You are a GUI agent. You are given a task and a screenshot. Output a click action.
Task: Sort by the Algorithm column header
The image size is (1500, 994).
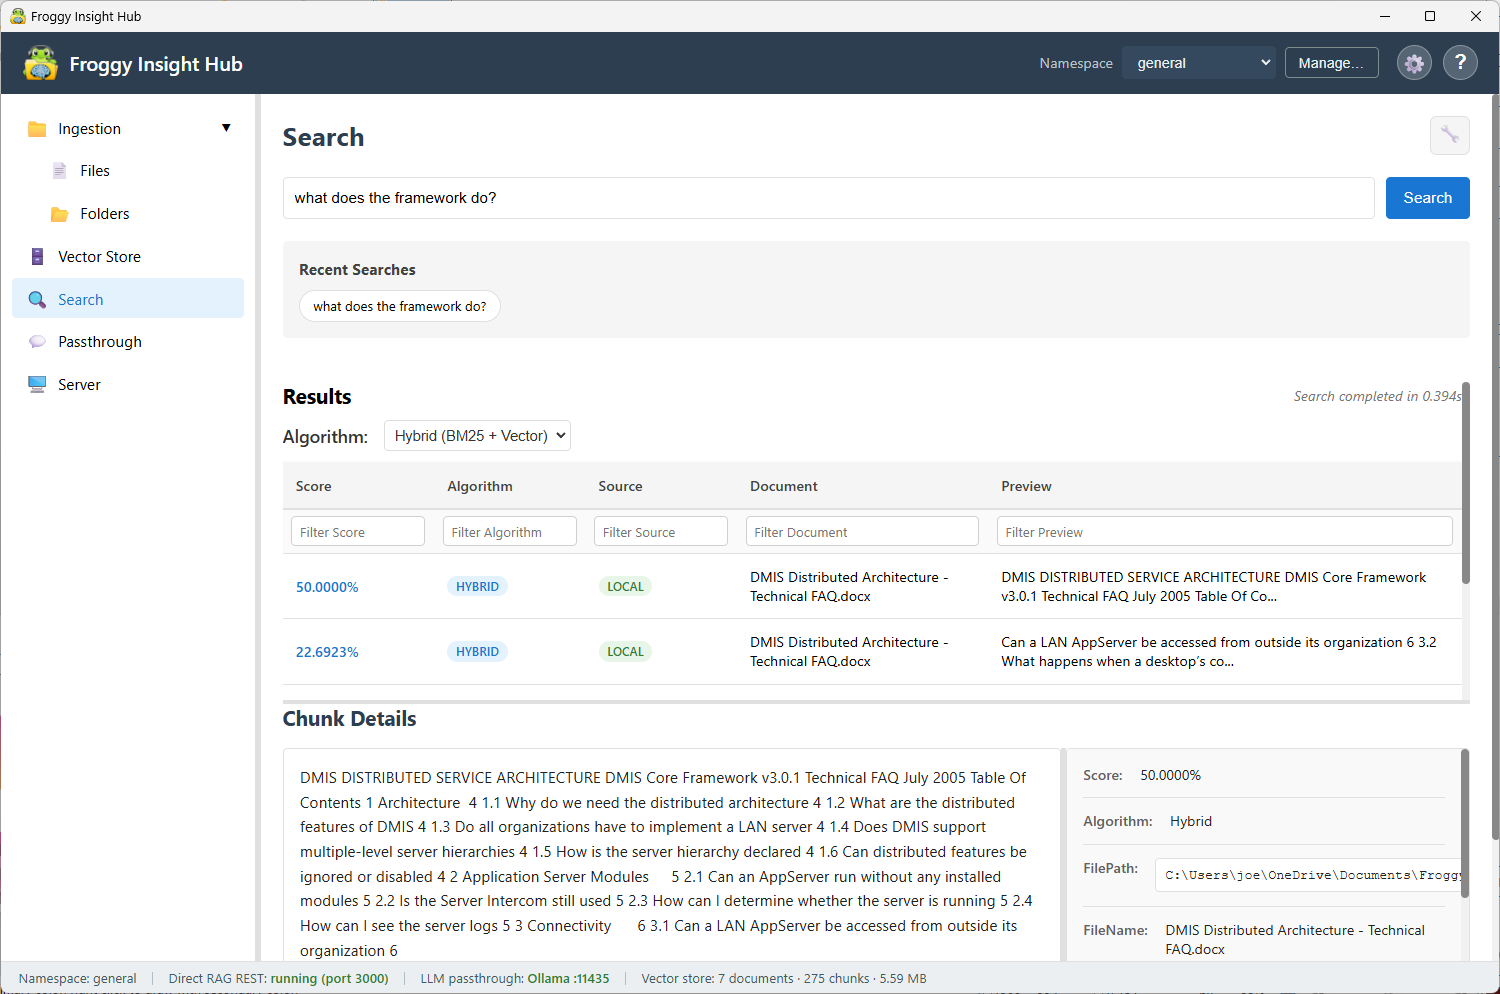pos(480,486)
